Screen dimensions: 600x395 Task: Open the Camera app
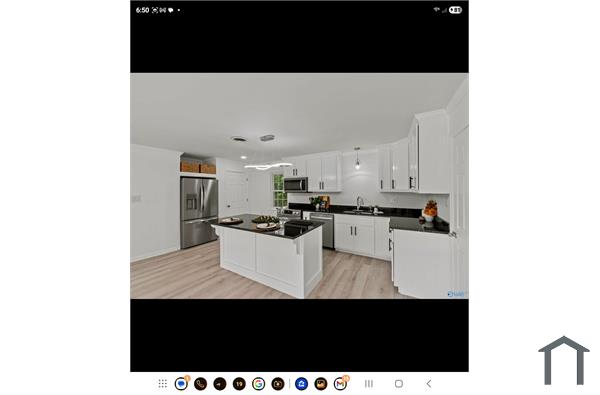(278, 384)
